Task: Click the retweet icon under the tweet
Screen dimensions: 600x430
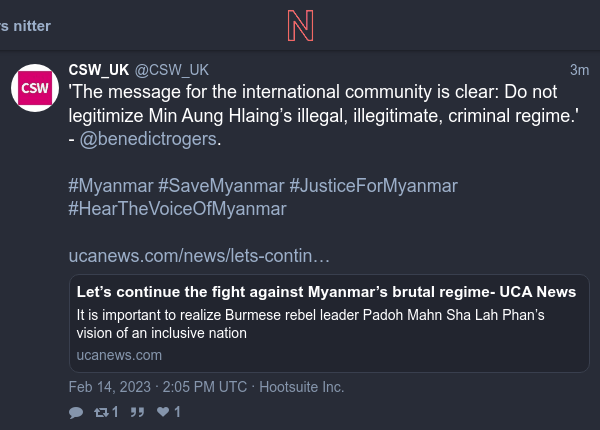Action: [x=102, y=412]
